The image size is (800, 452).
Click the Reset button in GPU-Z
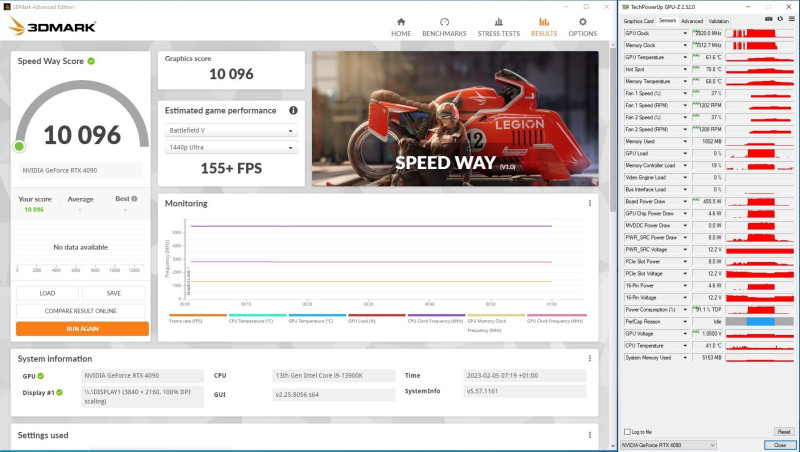coord(784,432)
